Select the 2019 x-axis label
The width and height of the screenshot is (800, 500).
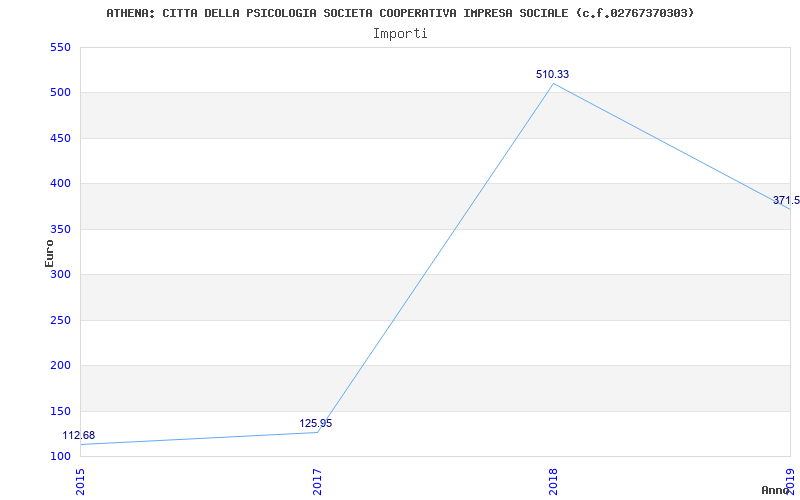pyautogui.click(x=790, y=482)
